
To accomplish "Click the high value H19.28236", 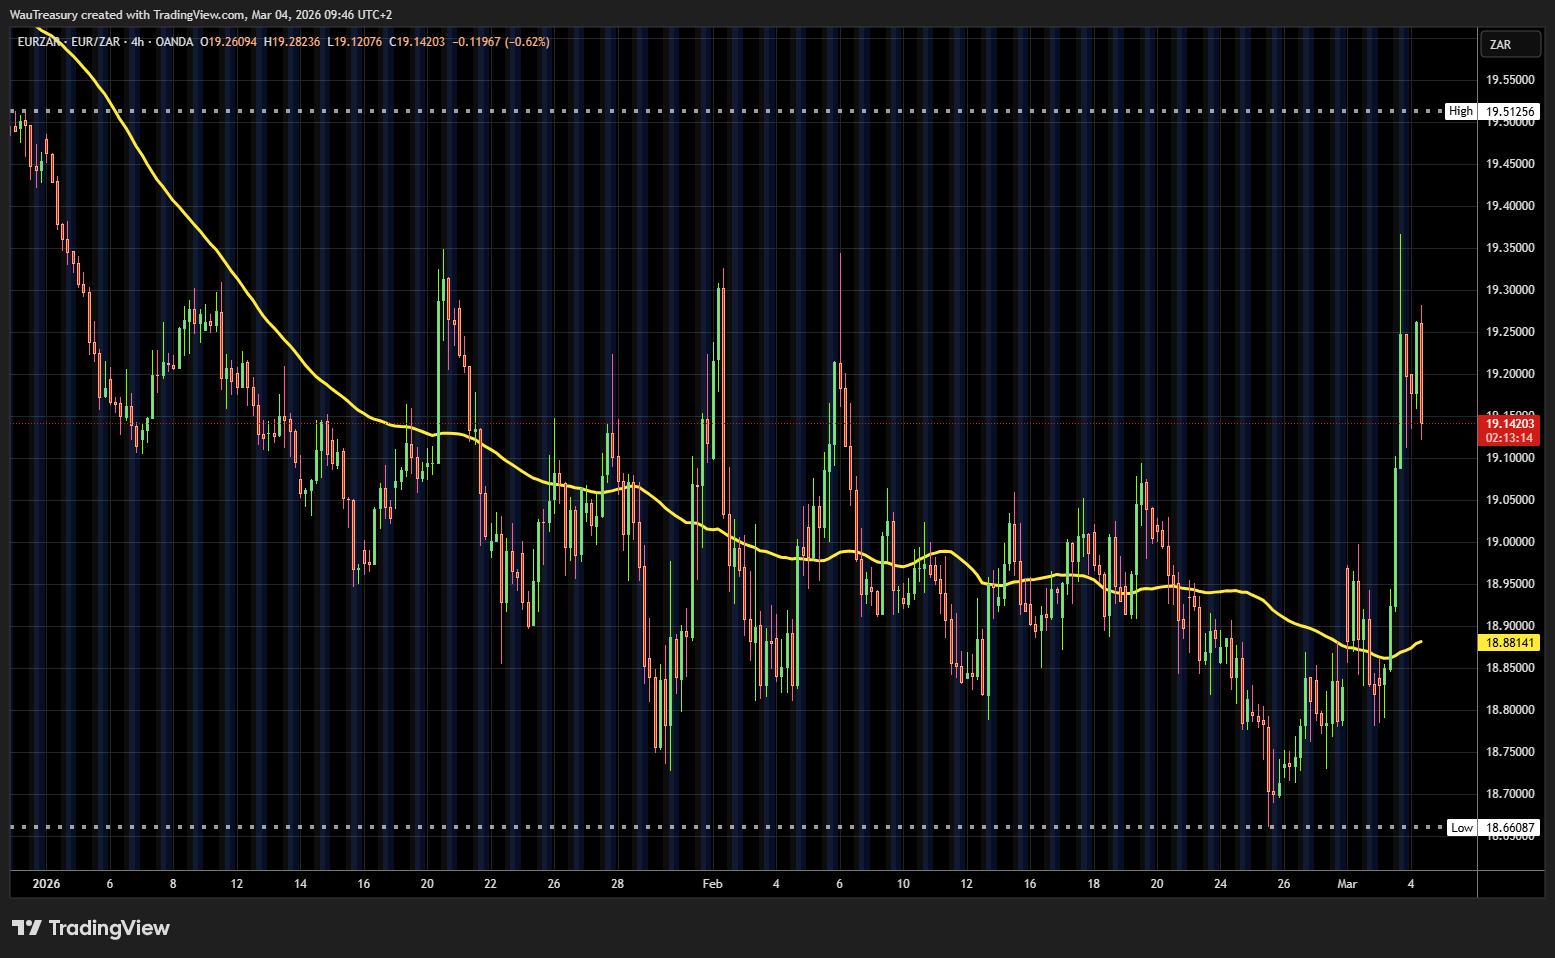I will click(292, 42).
